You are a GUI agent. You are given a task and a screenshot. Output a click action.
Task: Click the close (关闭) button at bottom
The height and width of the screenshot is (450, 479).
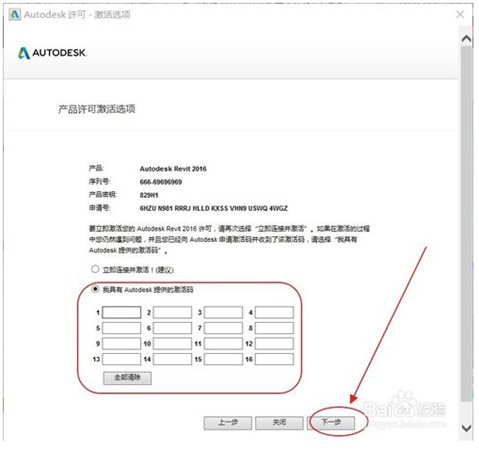(x=279, y=423)
